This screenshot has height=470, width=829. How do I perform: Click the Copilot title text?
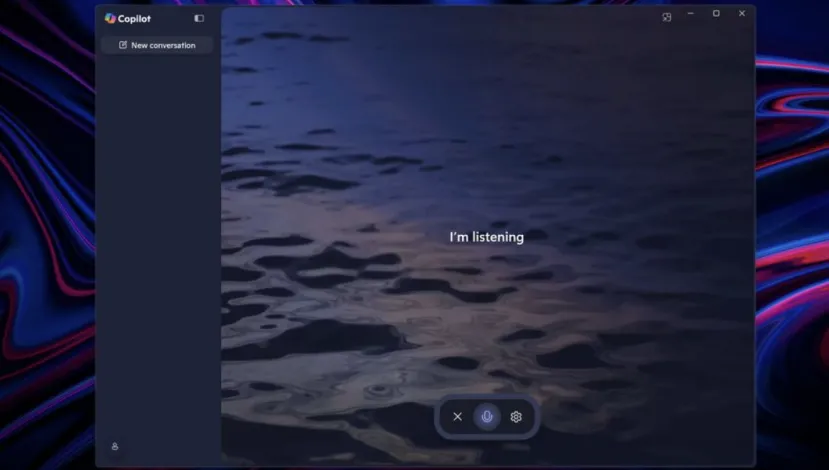pyautogui.click(x=134, y=19)
